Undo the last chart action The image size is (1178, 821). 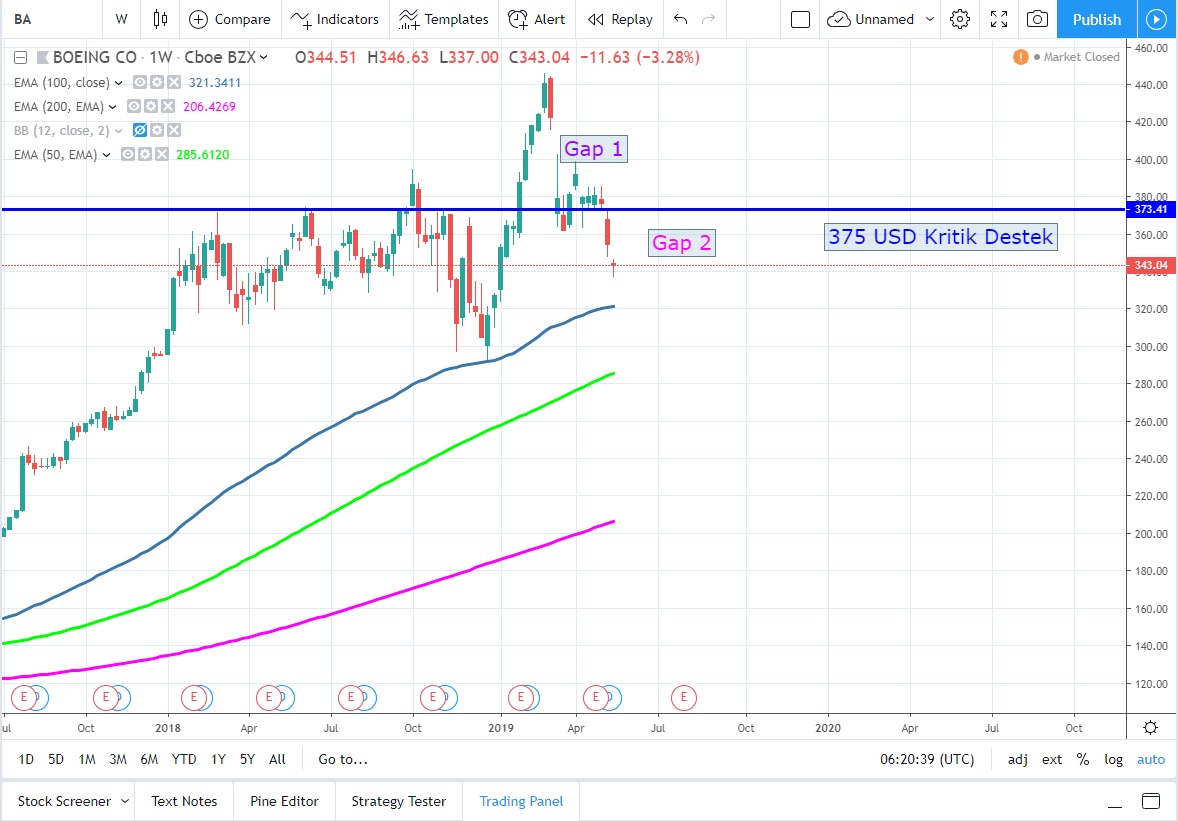(x=681, y=20)
